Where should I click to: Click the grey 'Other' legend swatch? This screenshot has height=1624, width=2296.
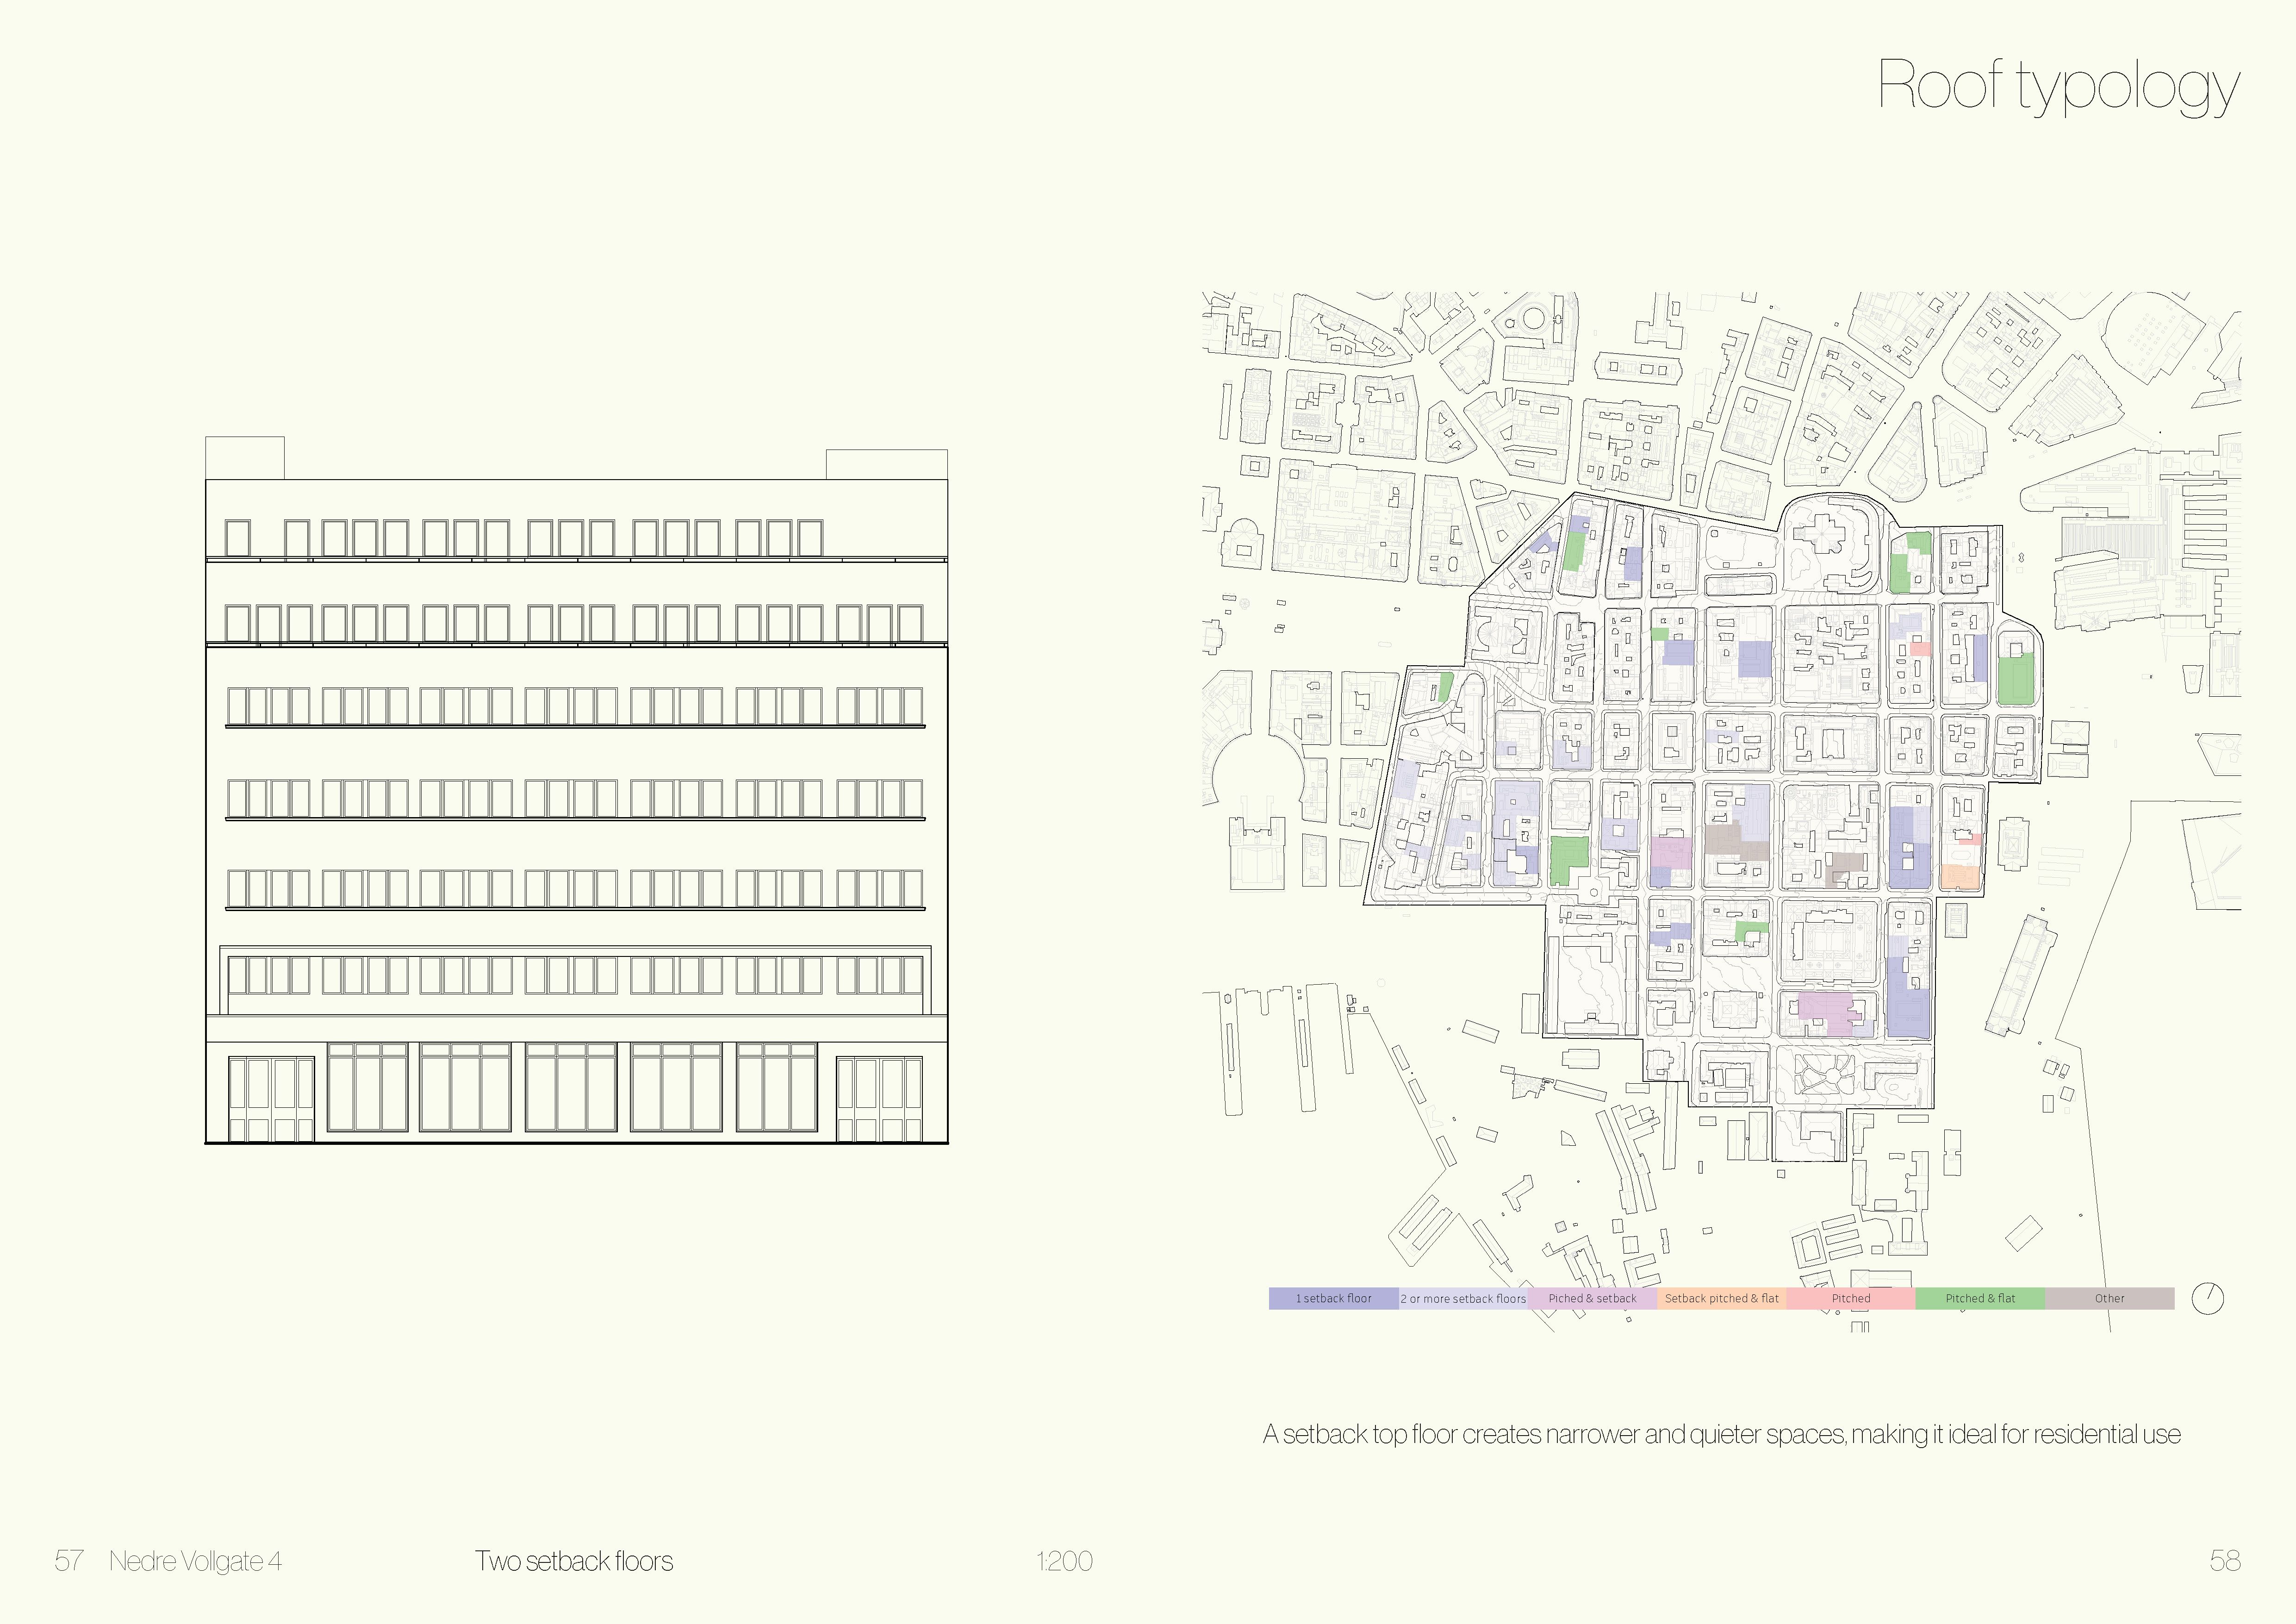2109,1298
